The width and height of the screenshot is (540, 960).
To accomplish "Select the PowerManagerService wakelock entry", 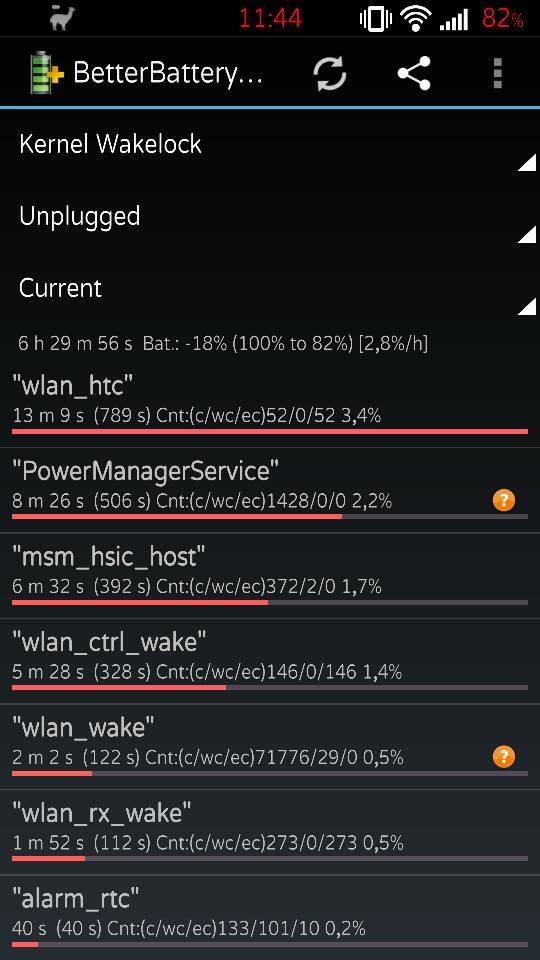I will tap(270, 490).
